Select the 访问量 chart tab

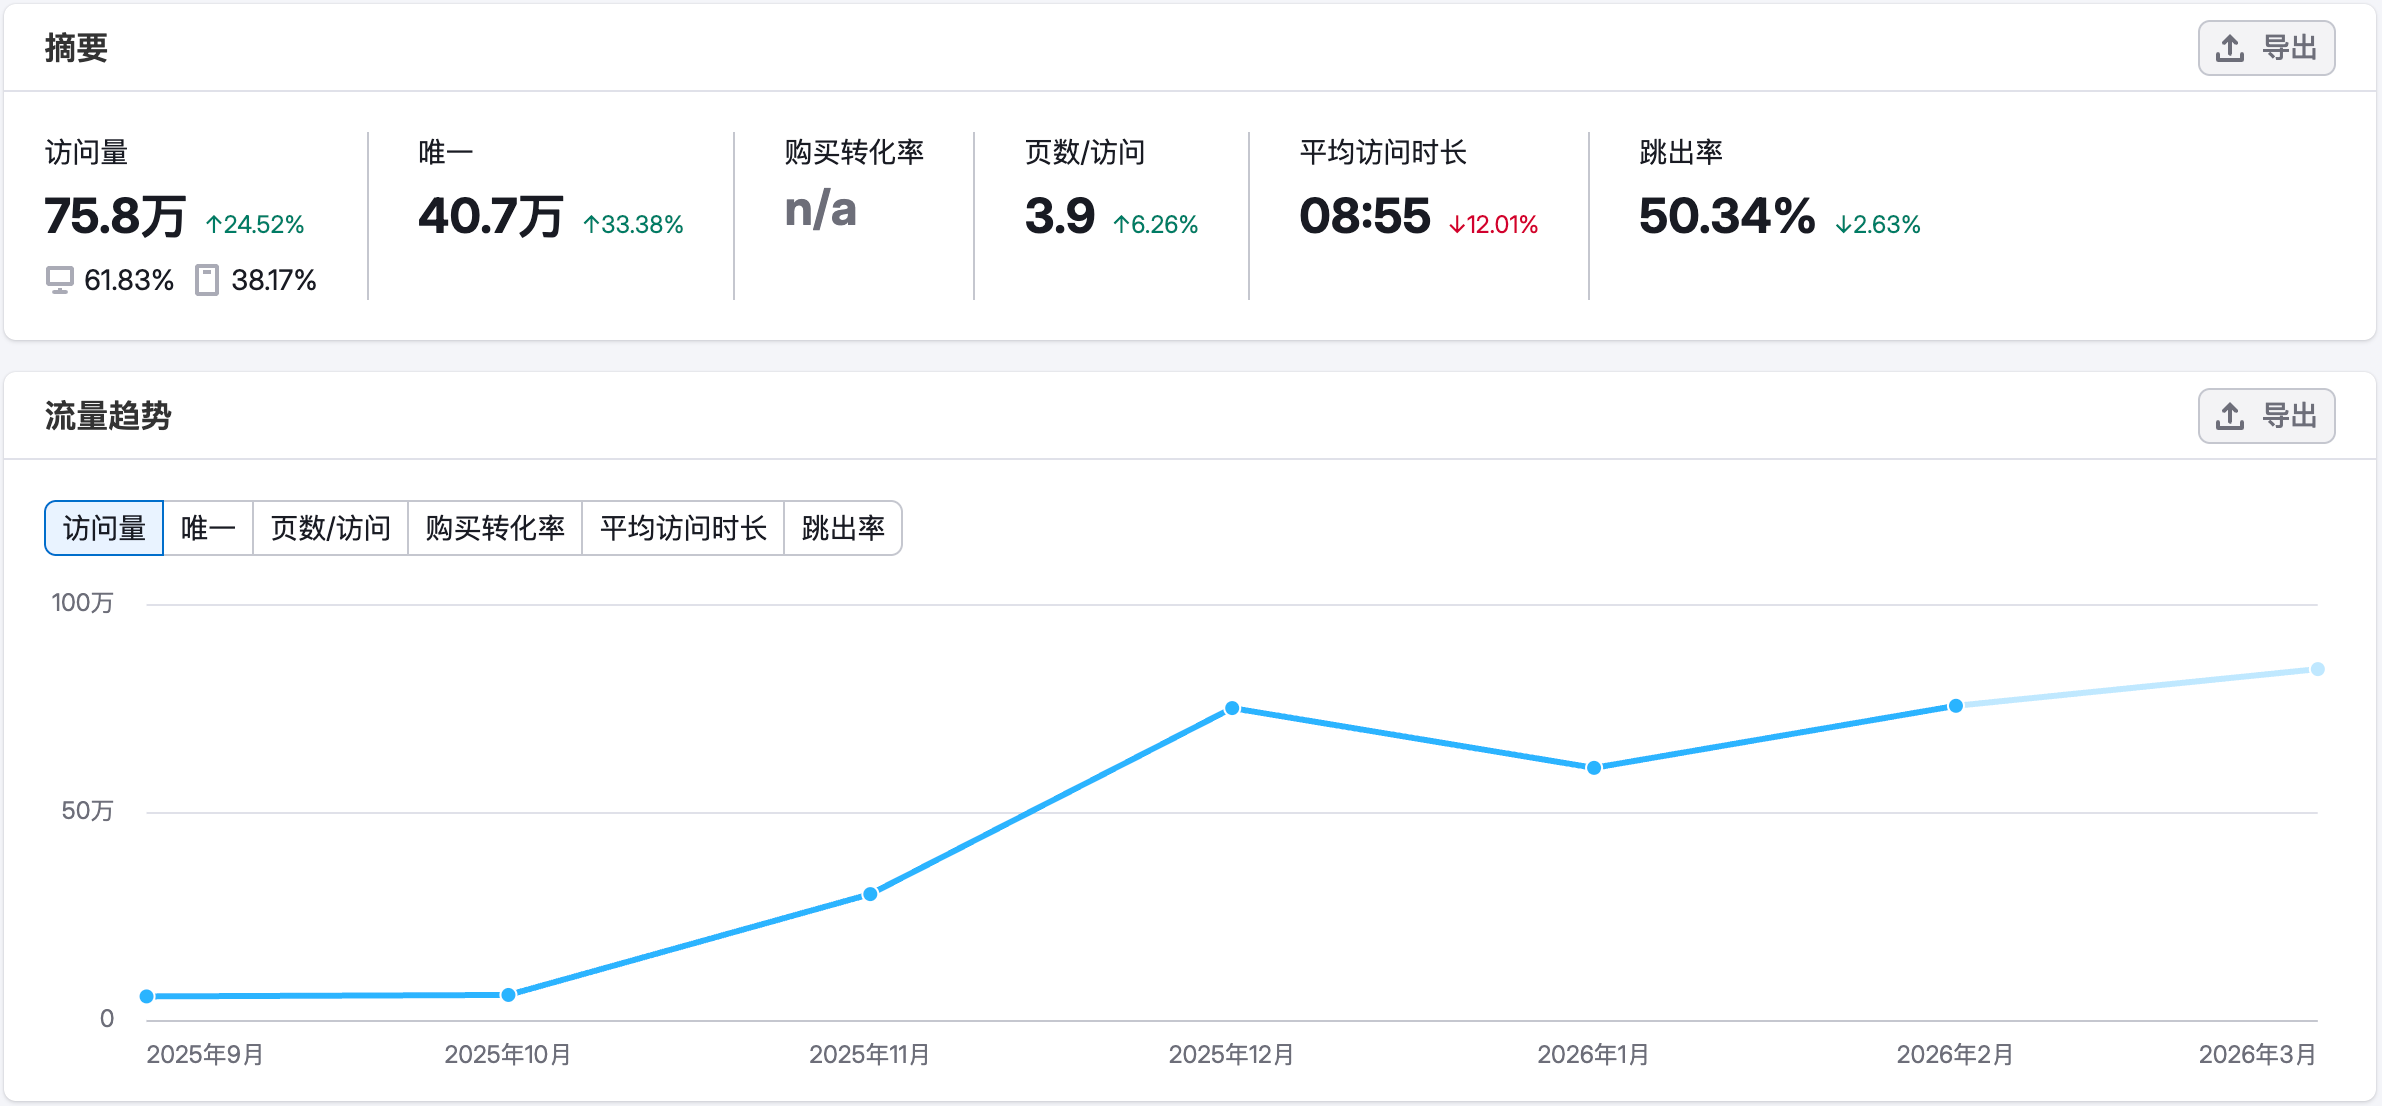coord(104,528)
